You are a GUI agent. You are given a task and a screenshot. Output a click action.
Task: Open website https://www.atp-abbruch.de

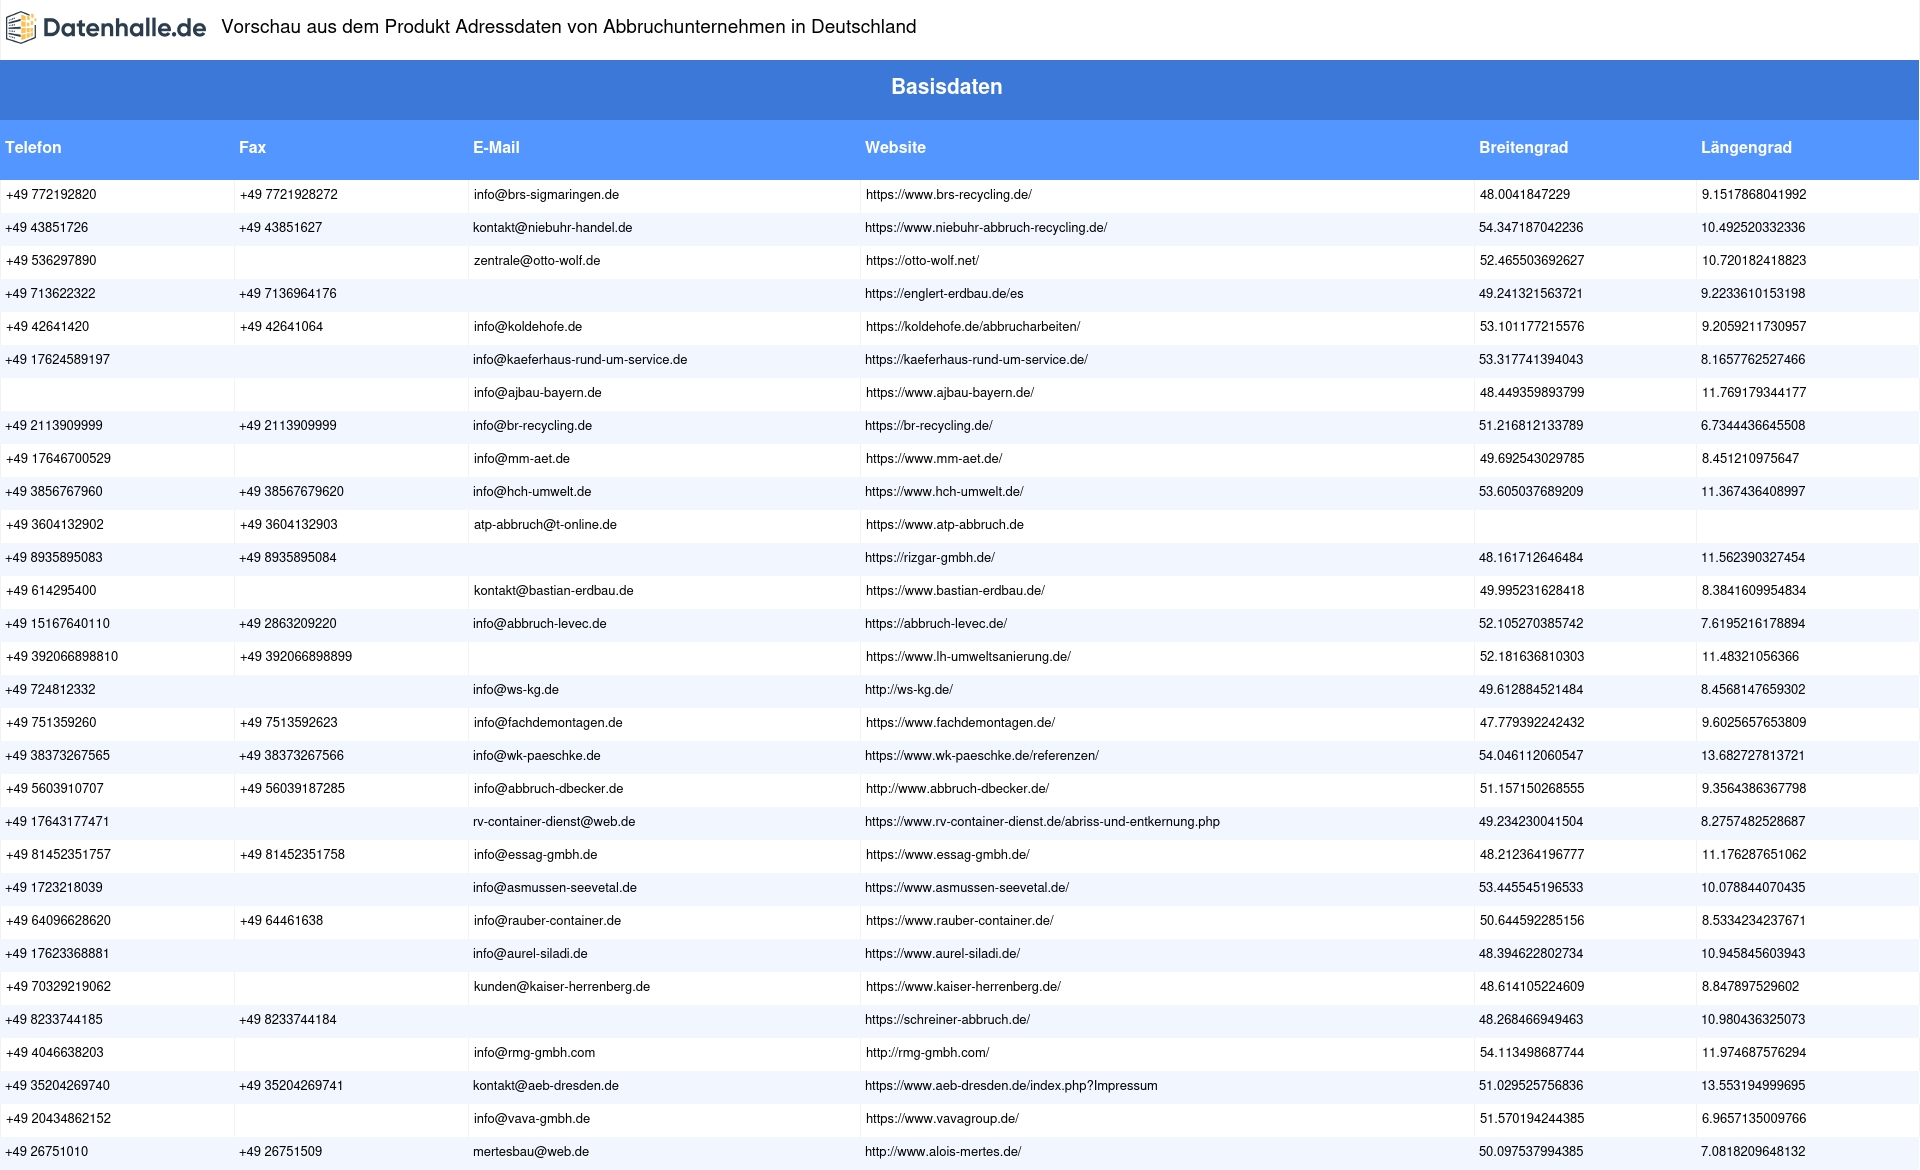click(x=945, y=525)
